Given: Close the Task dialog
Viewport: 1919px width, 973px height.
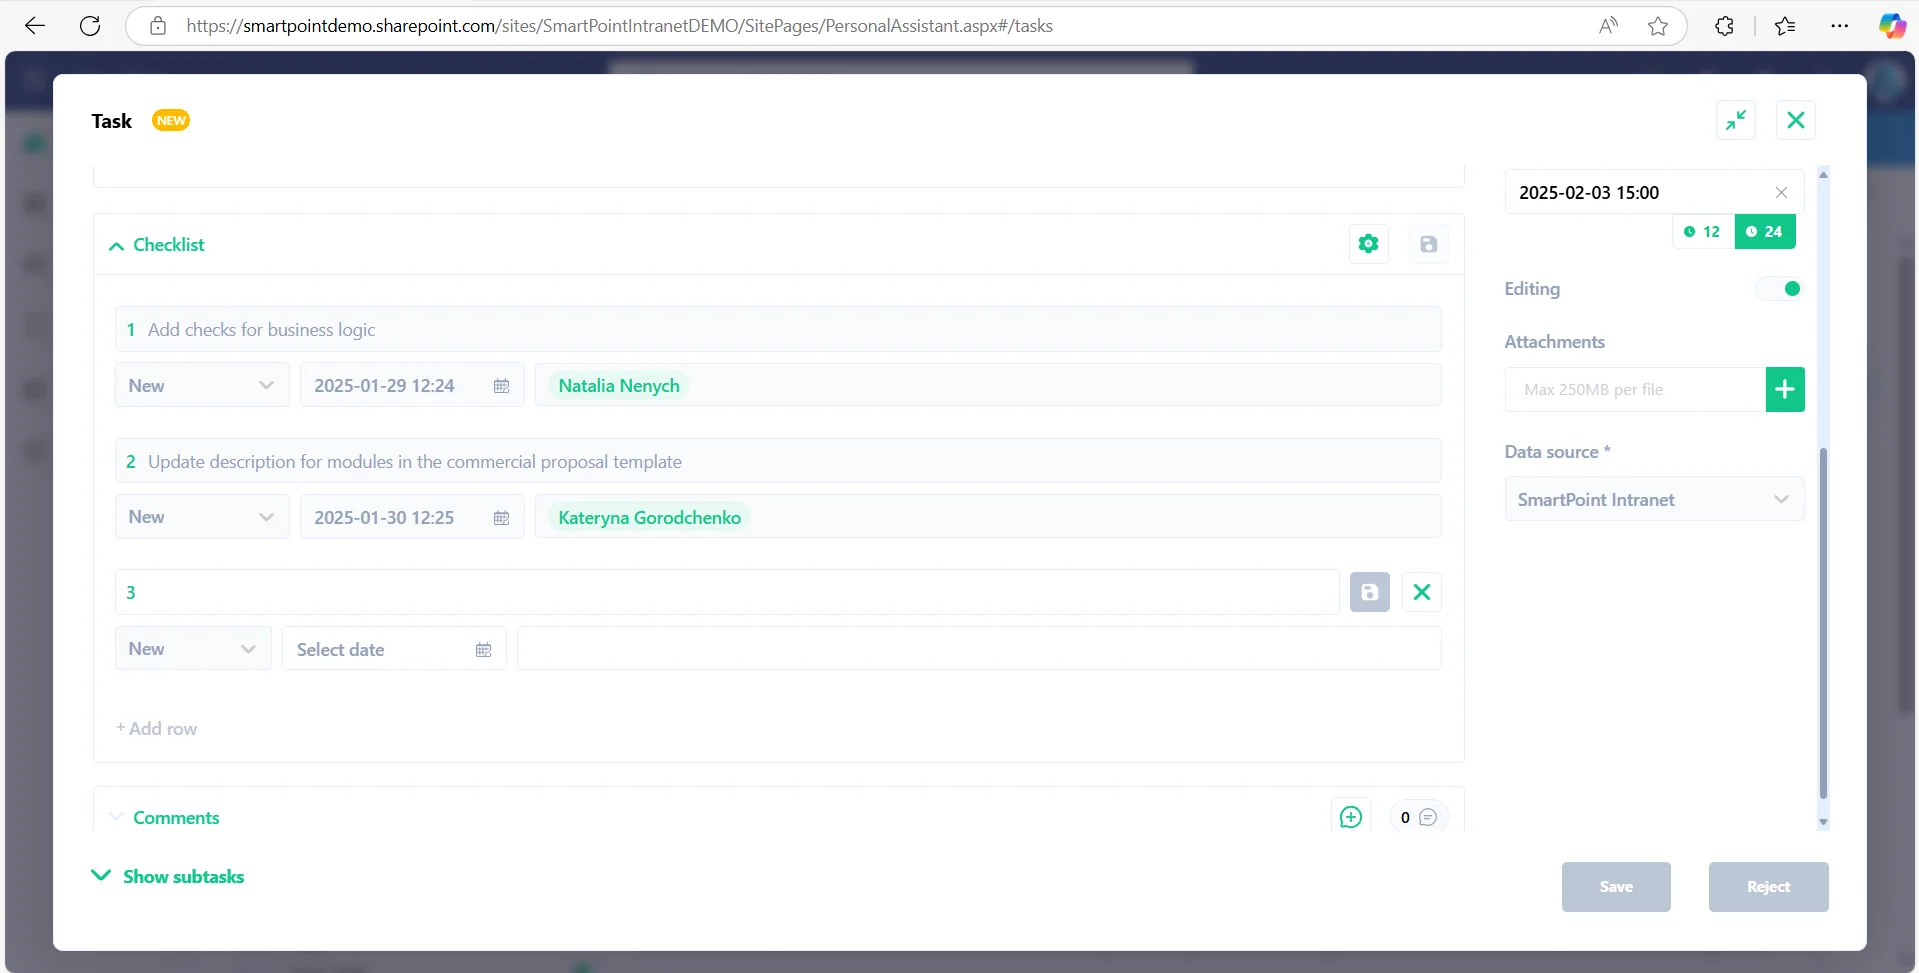Looking at the screenshot, I should tap(1796, 120).
